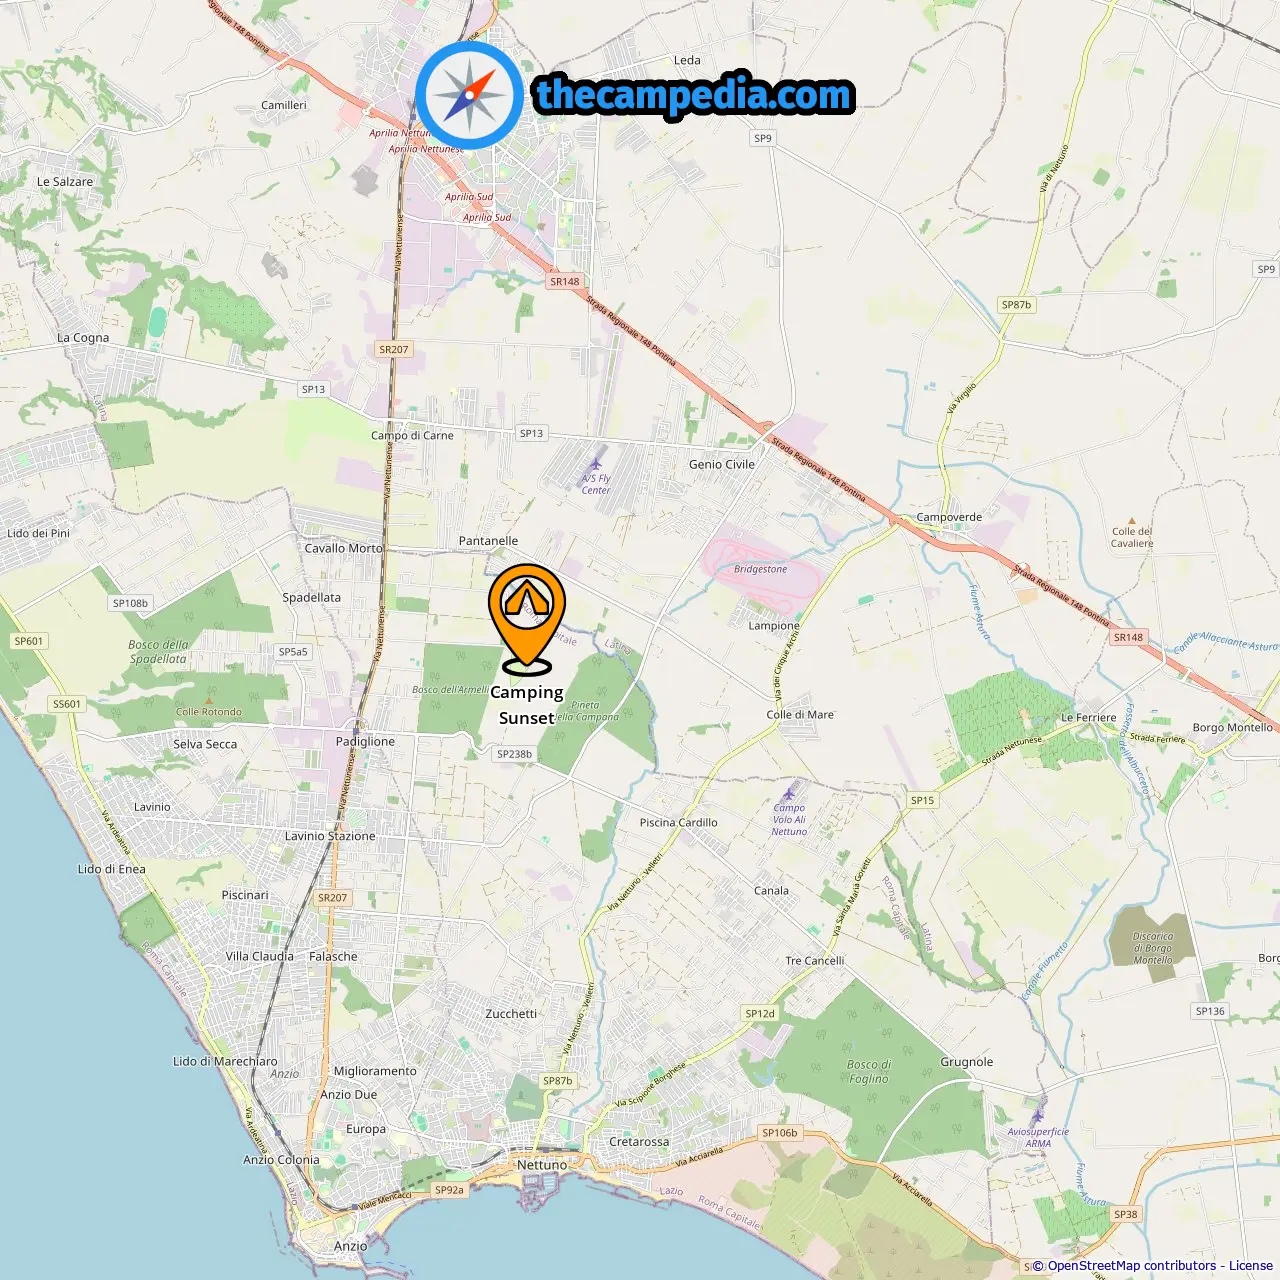This screenshot has height=1280, width=1280.
Task: Open the OpenStreetMap contributors link
Action: (1132, 1266)
